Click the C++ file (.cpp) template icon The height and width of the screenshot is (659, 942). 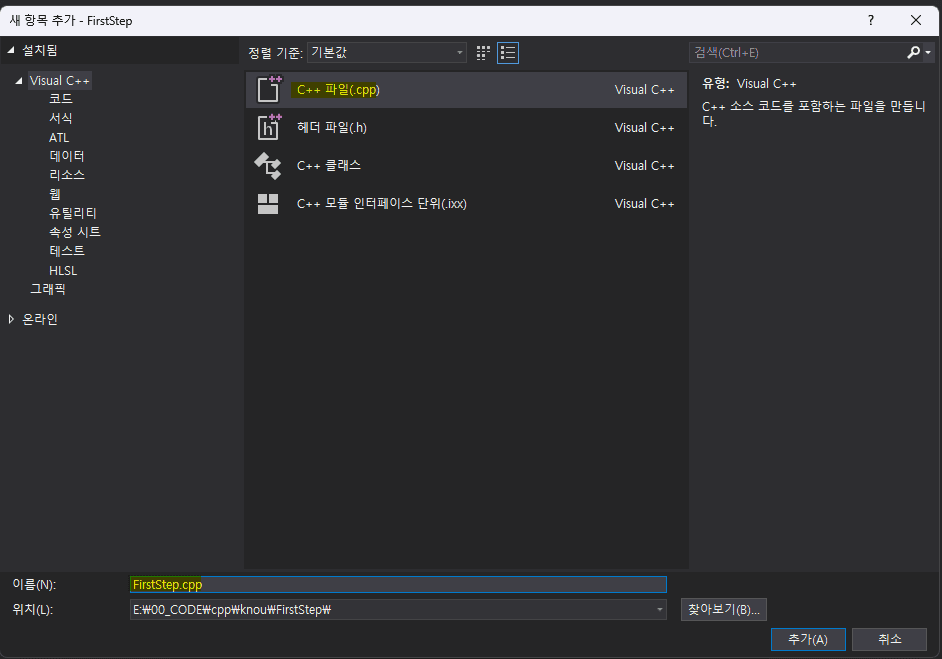pyautogui.click(x=269, y=89)
